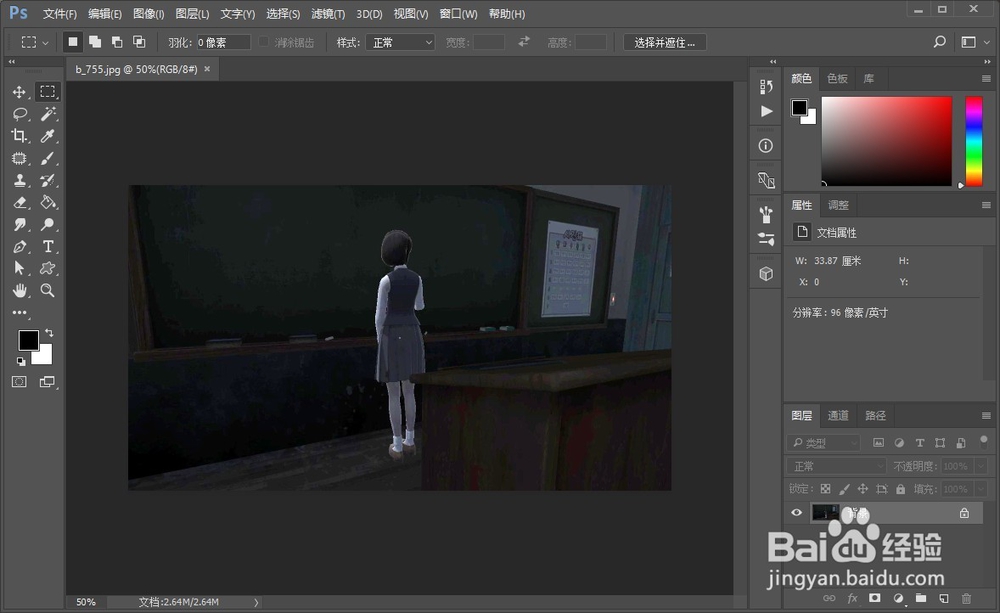This screenshot has height=613, width=1000.
Task: Choose New Selection mode
Action: (73, 42)
